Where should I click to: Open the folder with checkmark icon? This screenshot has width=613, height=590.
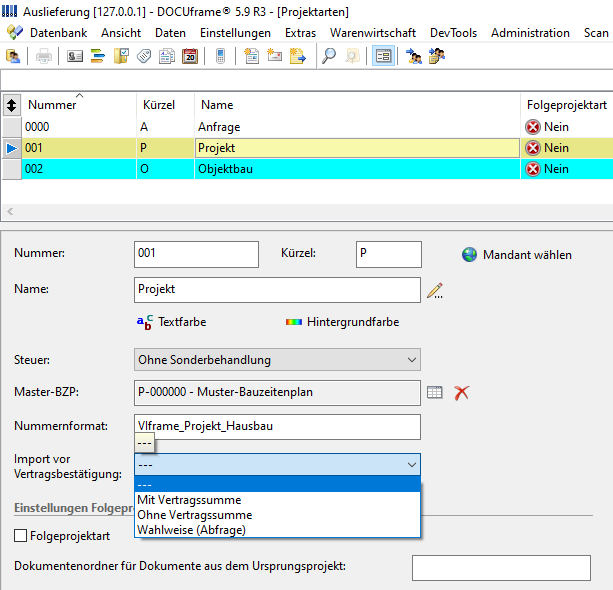click(121, 56)
